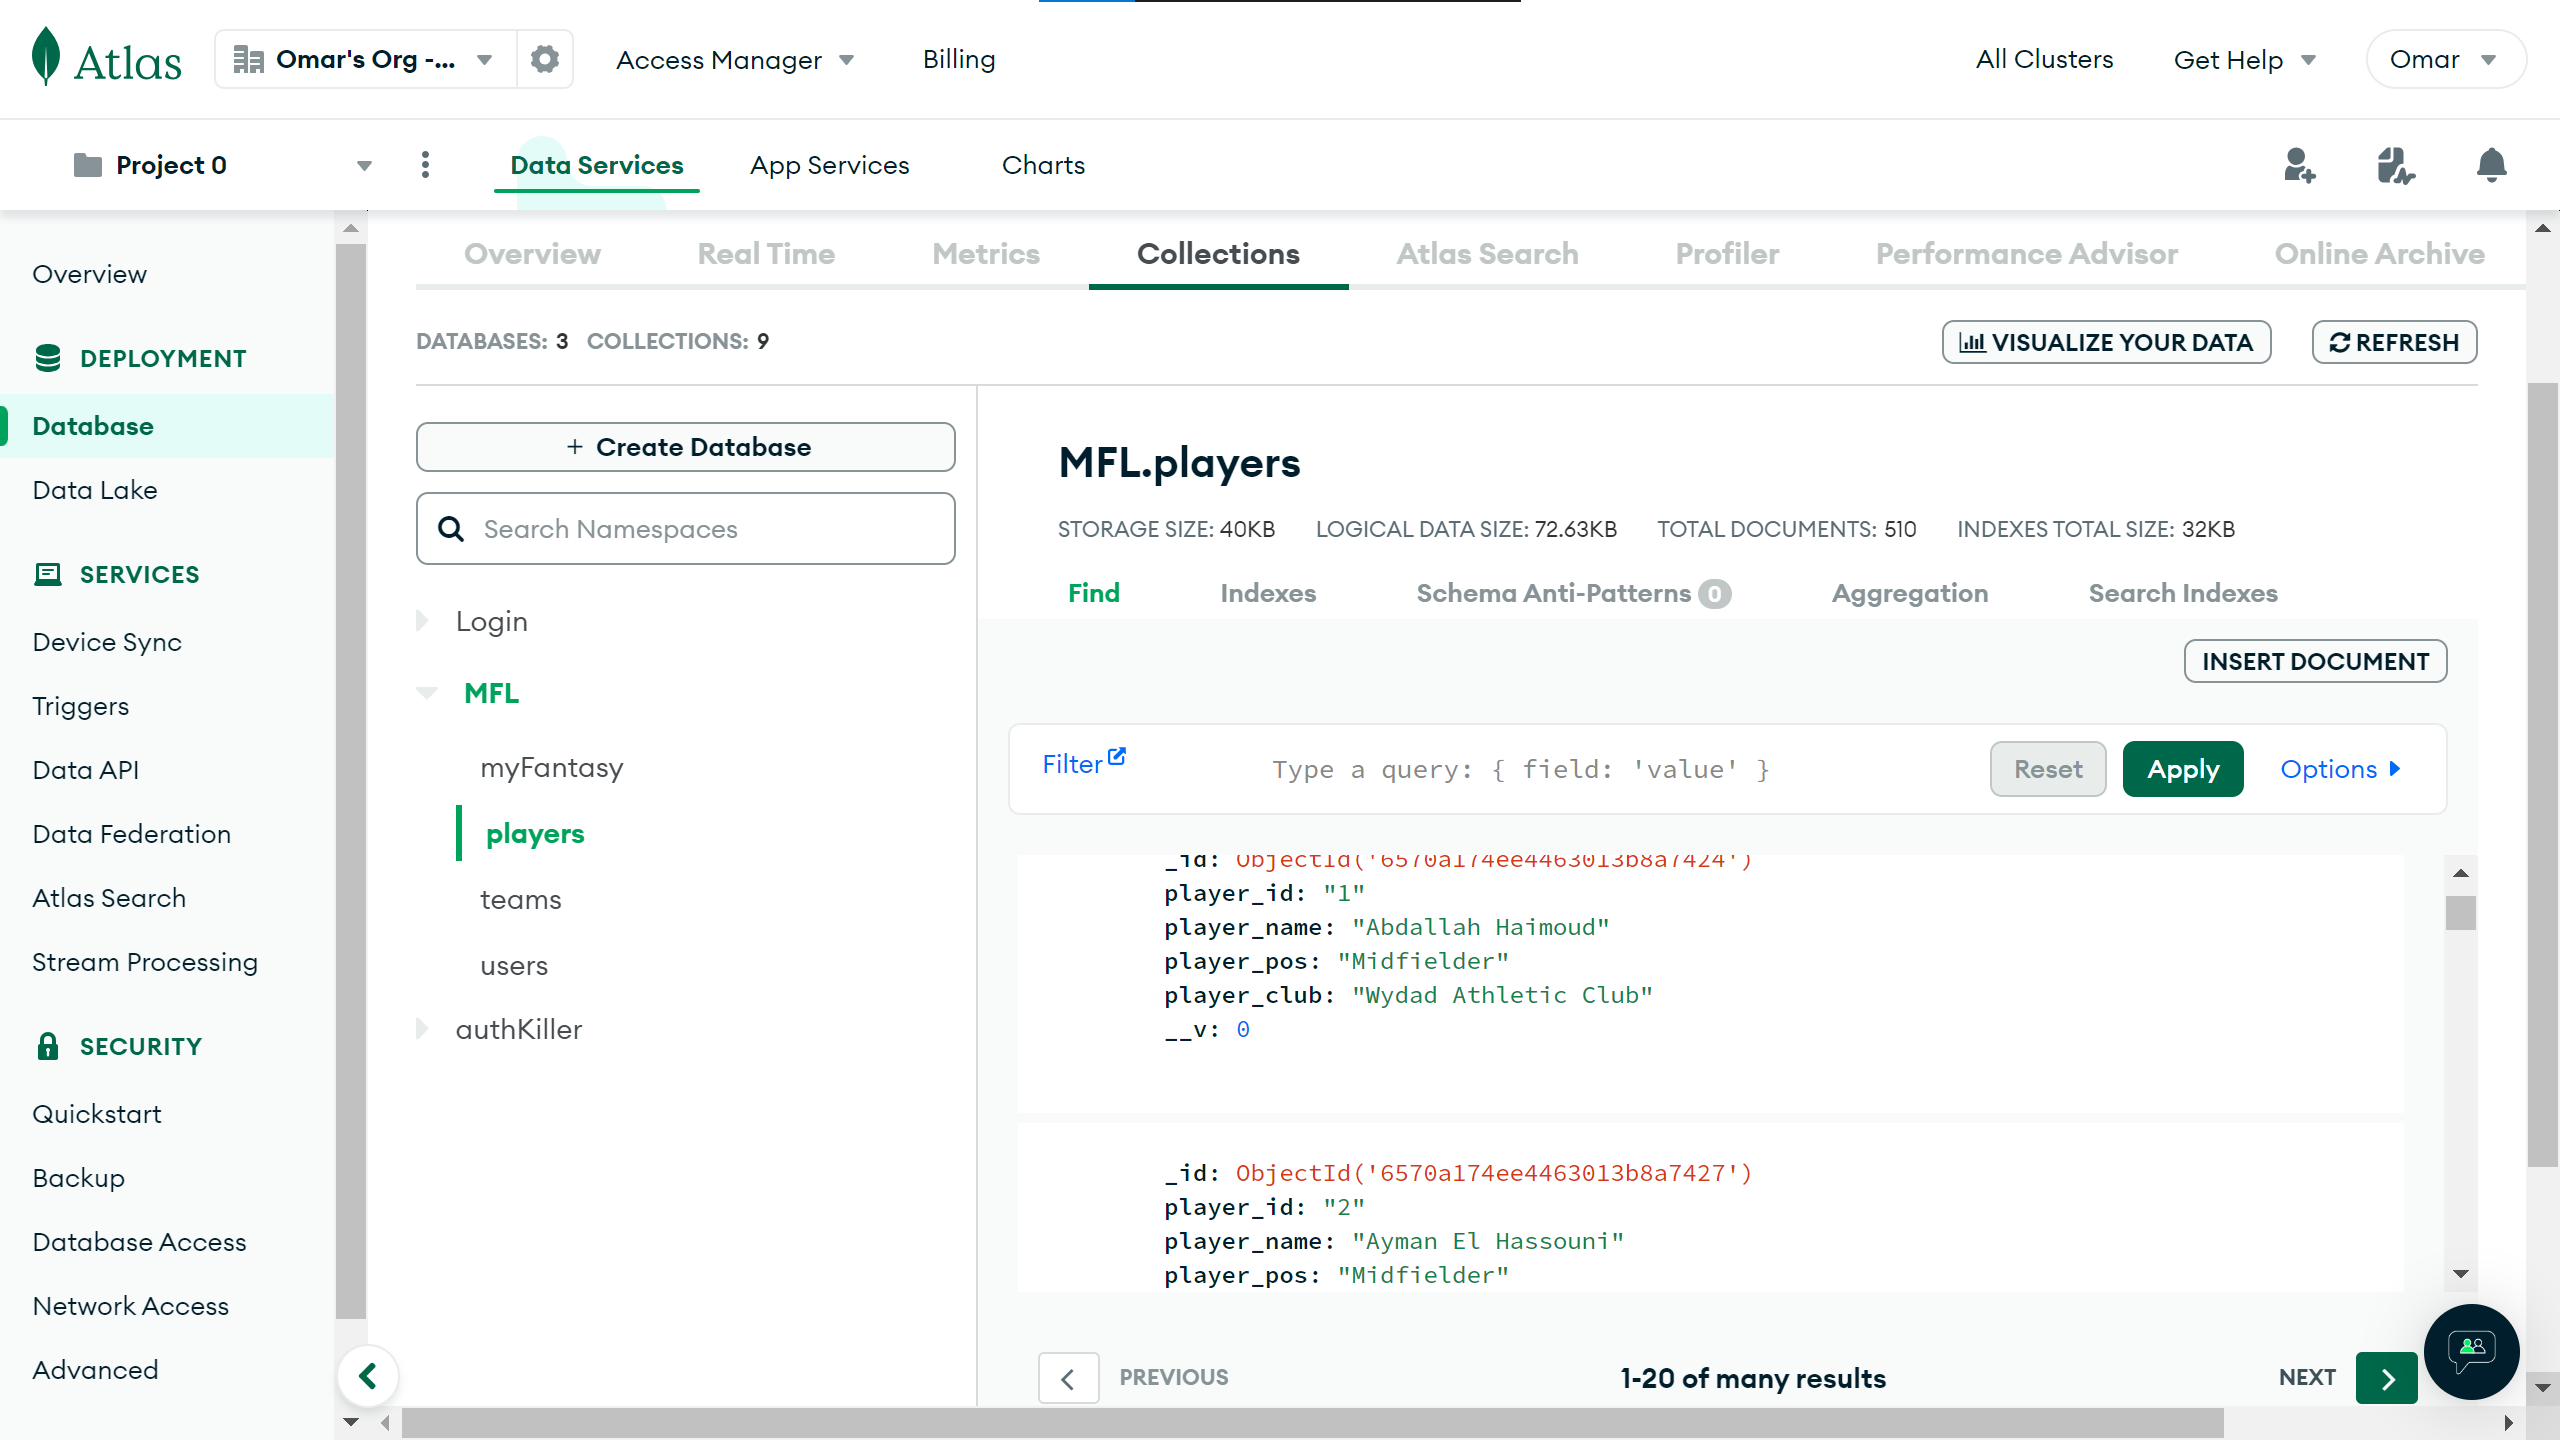Viewport: 2560px width, 1440px height.
Task: Open the project activity feed icon
Action: tap(2395, 165)
